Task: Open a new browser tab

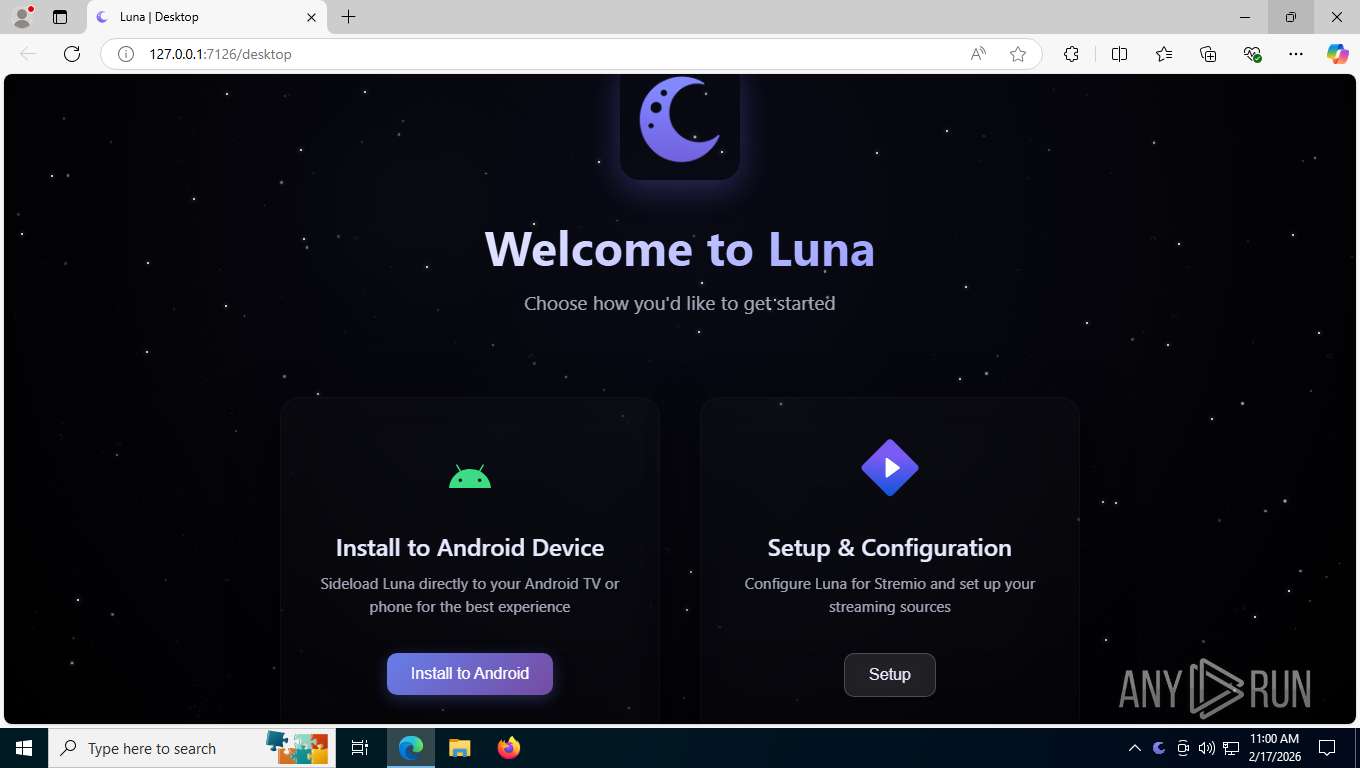Action: coord(348,17)
